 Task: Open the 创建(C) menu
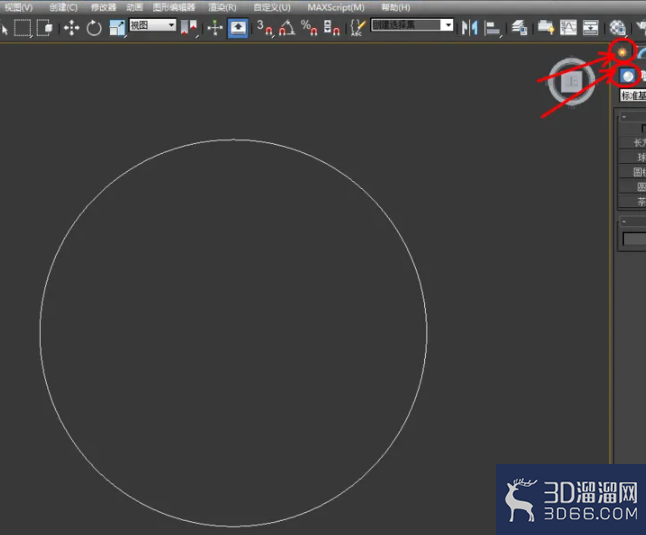pyautogui.click(x=63, y=7)
